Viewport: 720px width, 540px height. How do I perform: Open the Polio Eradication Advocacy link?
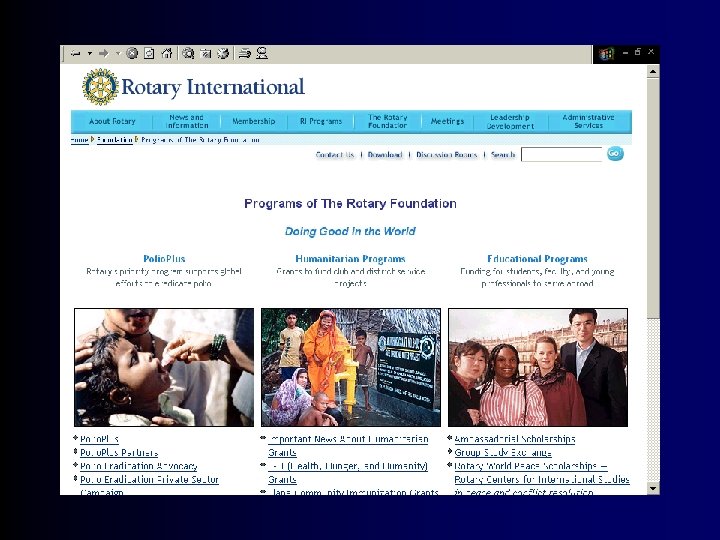[x=139, y=466]
